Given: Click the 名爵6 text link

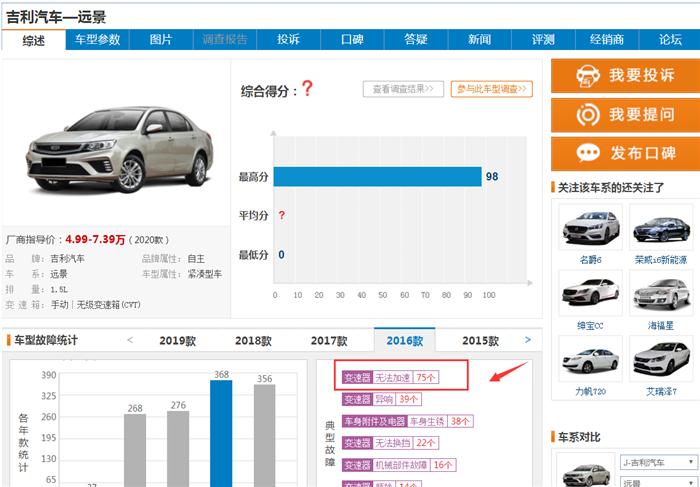Looking at the screenshot, I should (590, 260).
